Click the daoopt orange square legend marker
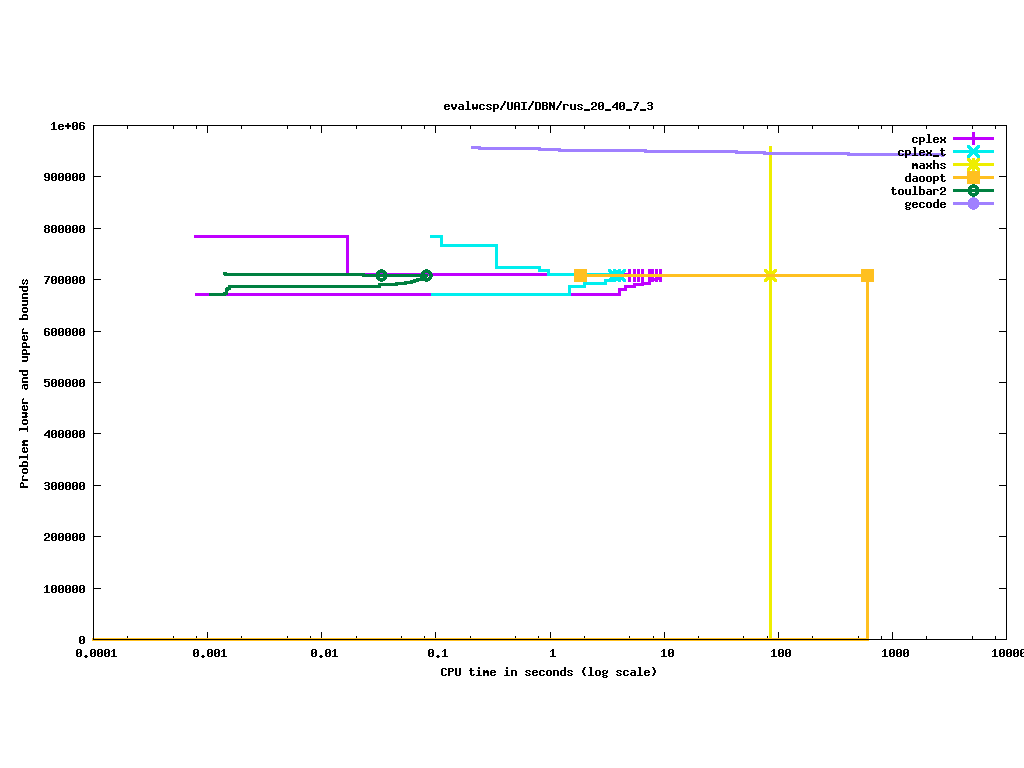This screenshot has width=1024, height=768. (x=973, y=178)
